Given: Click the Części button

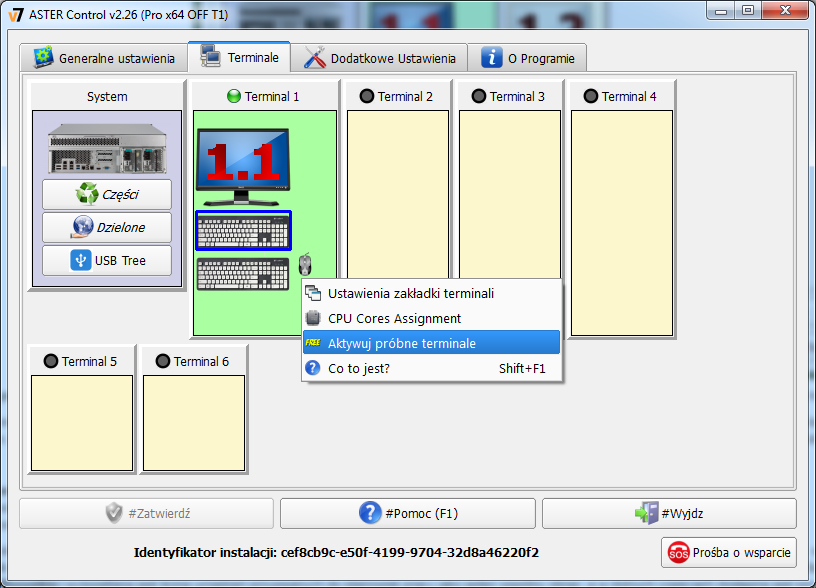Looking at the screenshot, I should [107, 195].
